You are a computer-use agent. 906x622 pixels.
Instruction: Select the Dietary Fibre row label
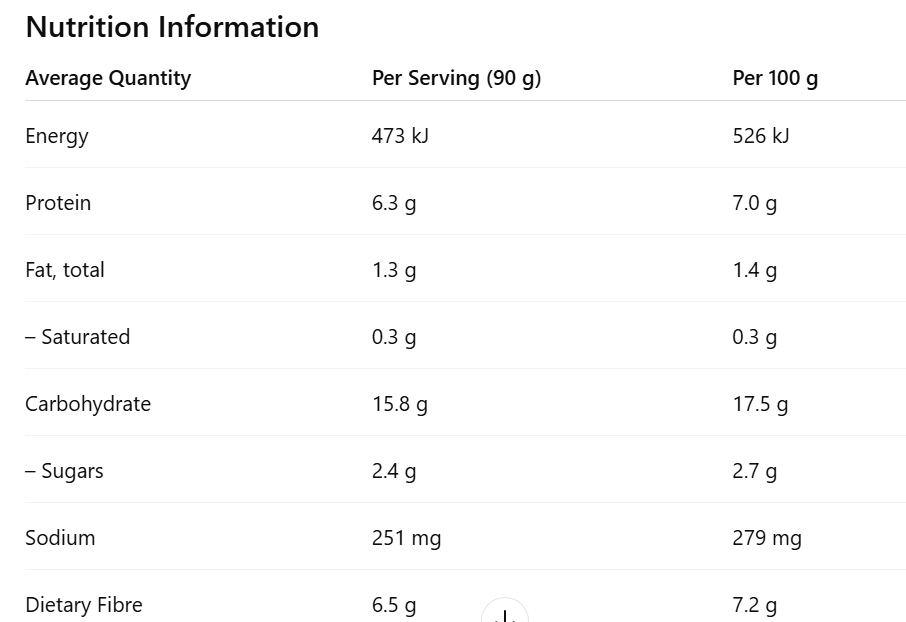point(84,605)
